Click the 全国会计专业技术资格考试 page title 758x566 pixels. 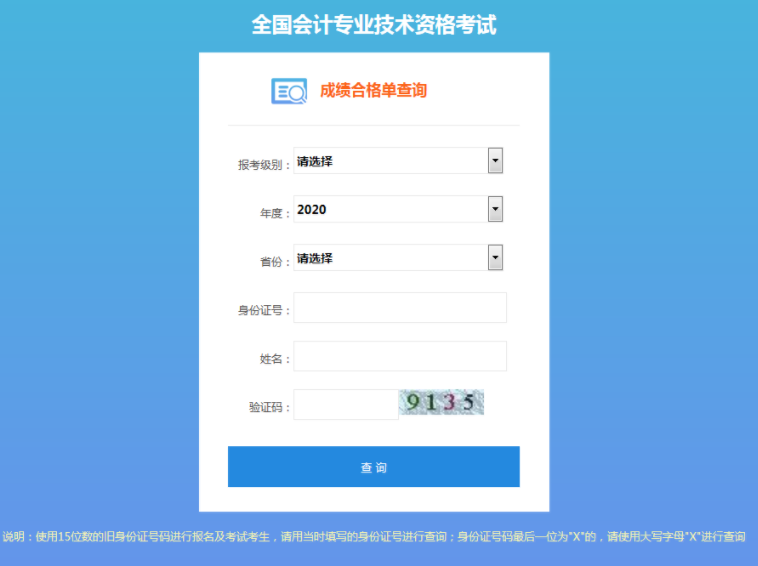tap(374, 25)
